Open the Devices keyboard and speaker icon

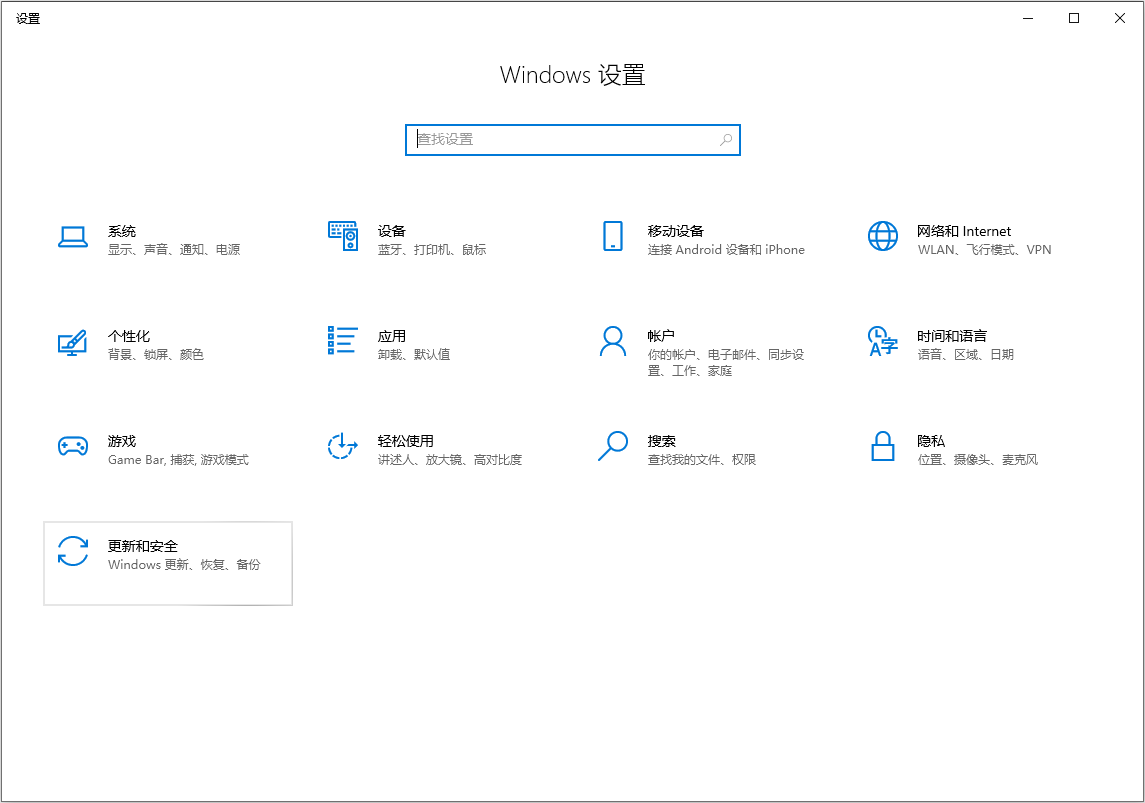[343, 237]
